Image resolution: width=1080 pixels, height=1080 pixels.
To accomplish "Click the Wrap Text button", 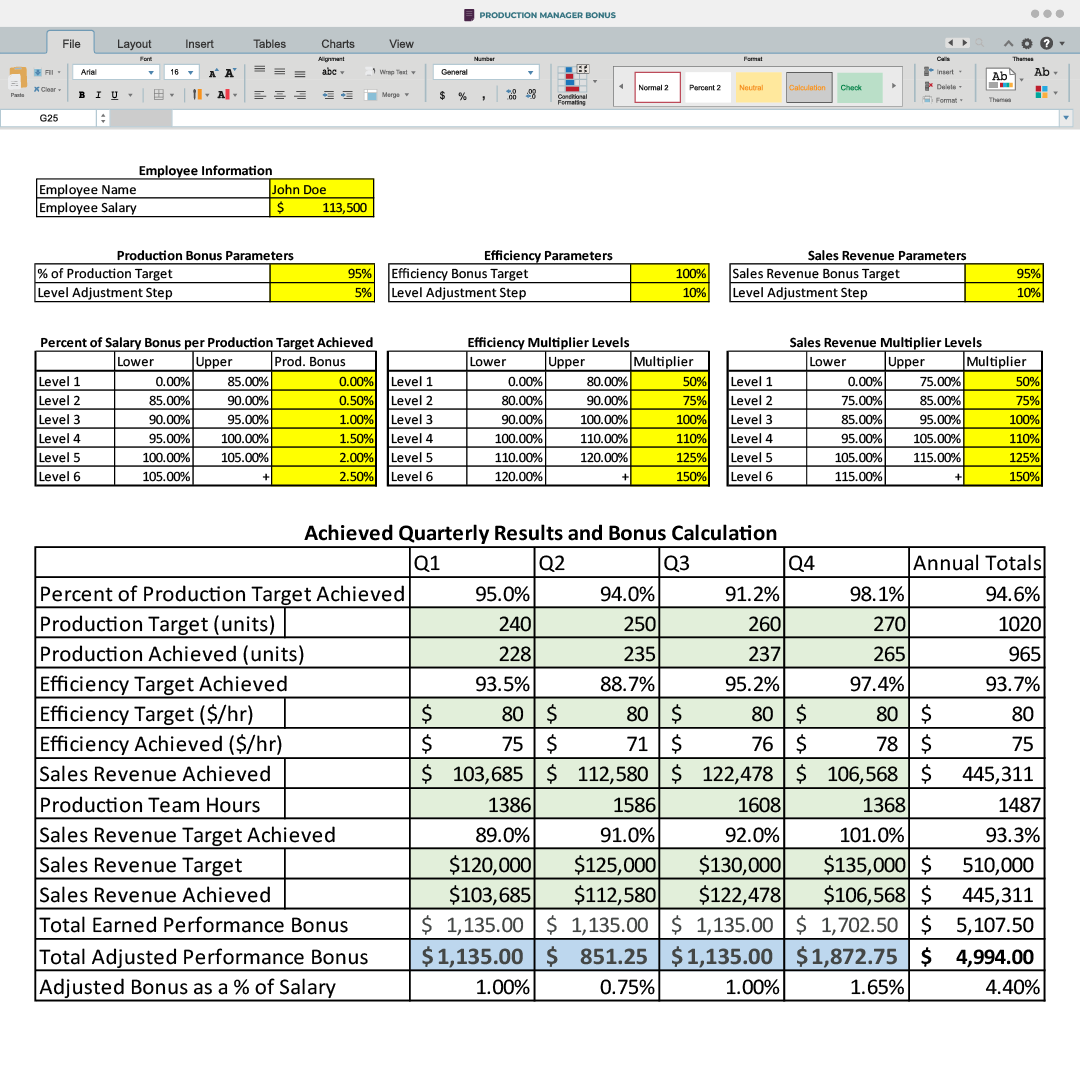I will tap(388, 72).
